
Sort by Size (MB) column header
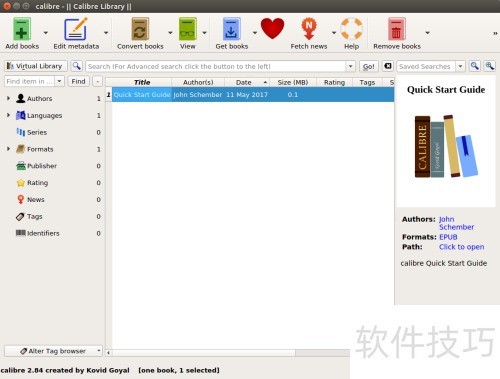(293, 82)
